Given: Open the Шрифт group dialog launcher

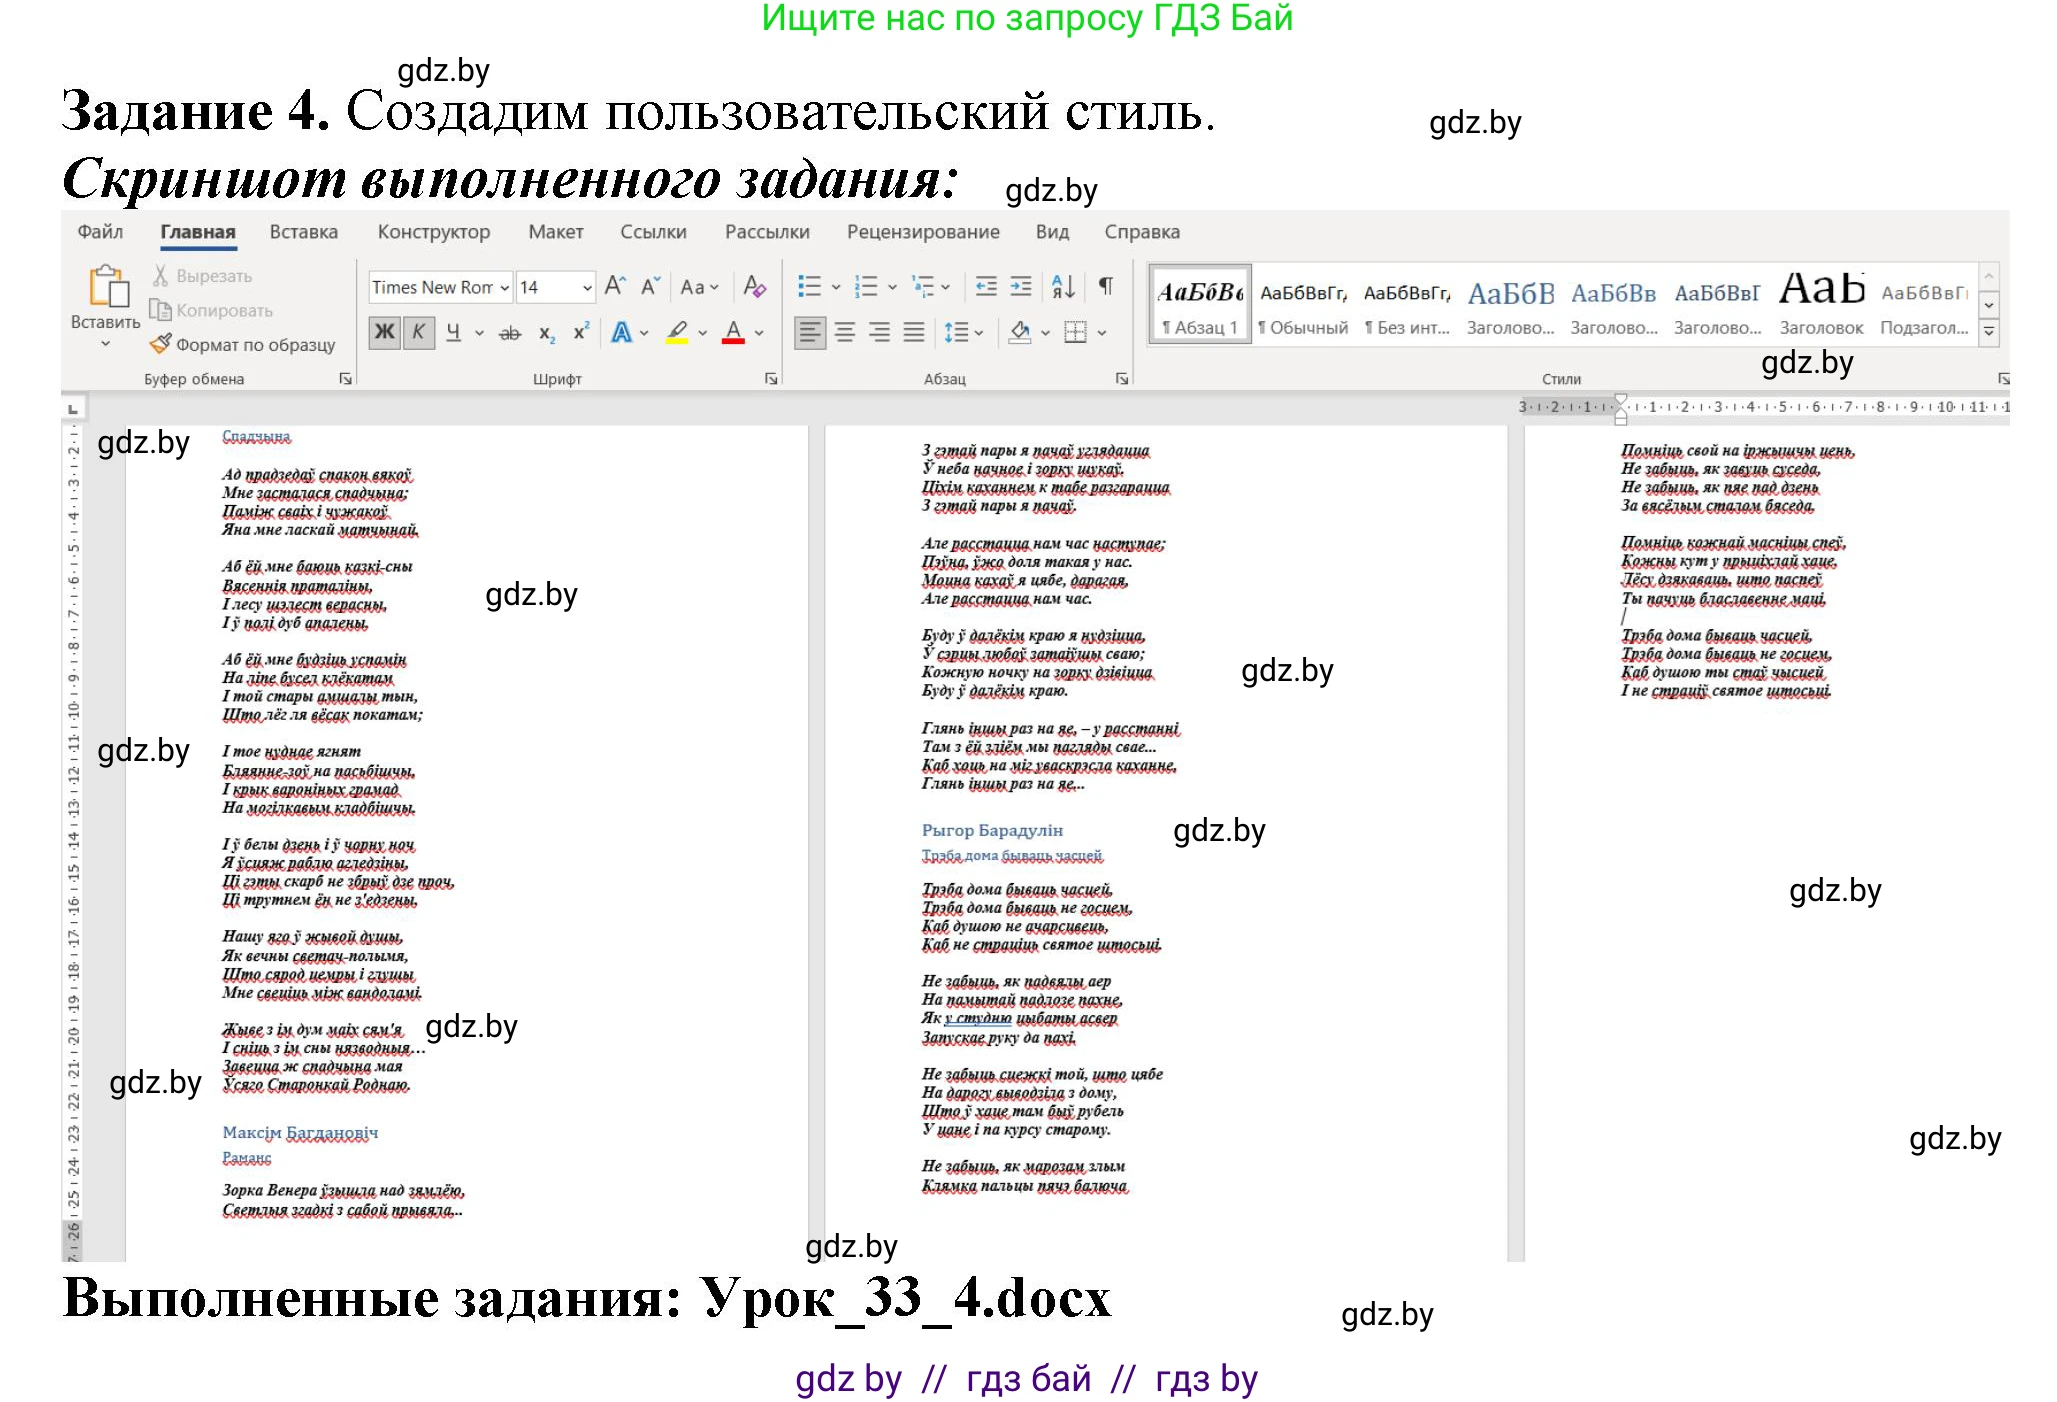Looking at the screenshot, I should point(771,380).
